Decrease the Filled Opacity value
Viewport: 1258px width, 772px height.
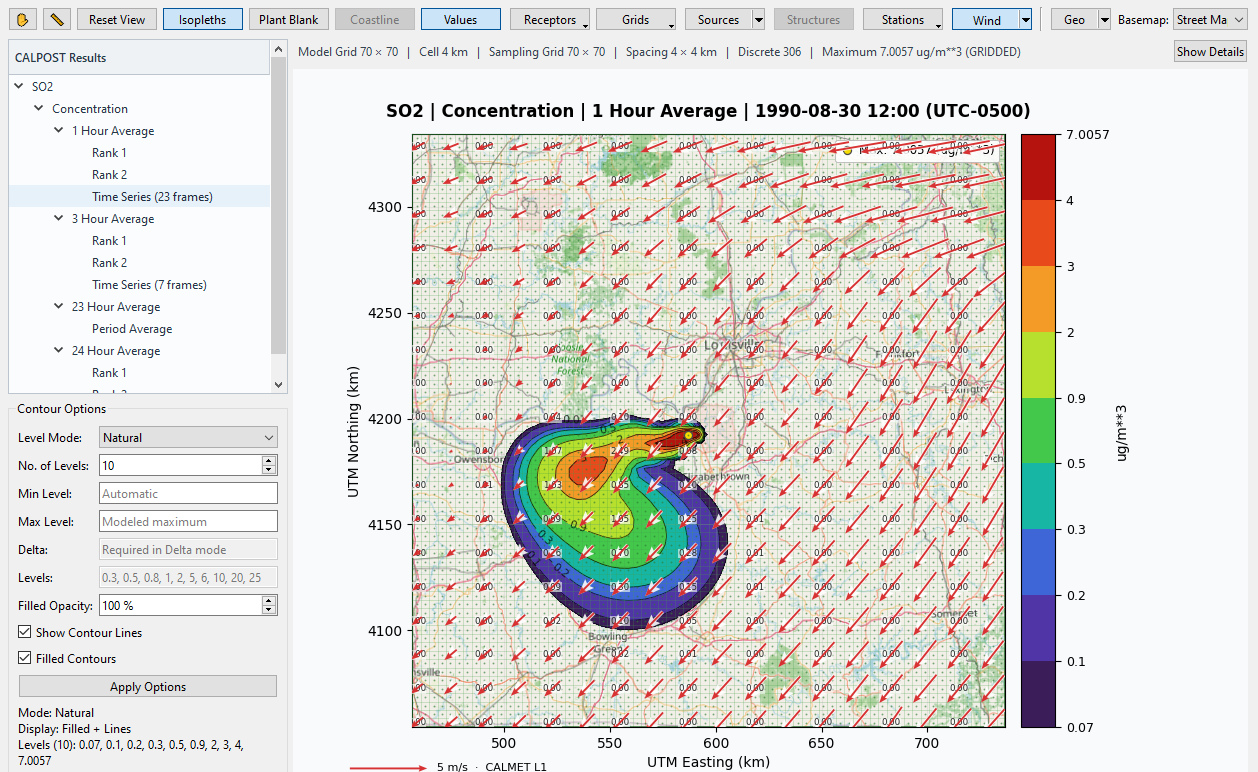[x=268, y=610]
